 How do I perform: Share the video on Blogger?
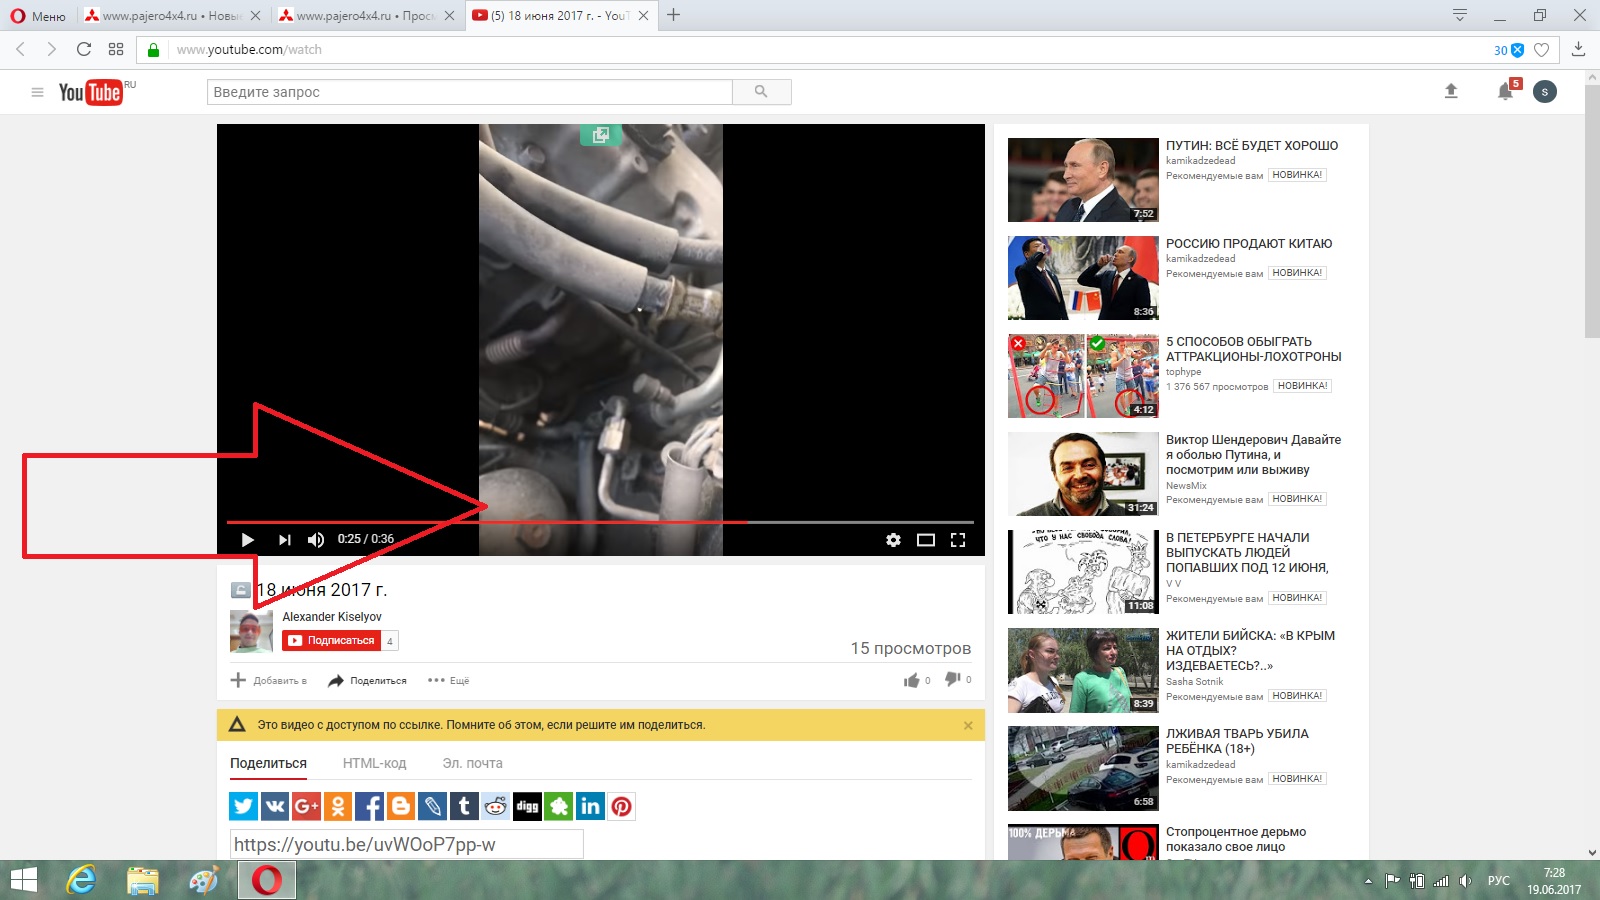click(401, 806)
